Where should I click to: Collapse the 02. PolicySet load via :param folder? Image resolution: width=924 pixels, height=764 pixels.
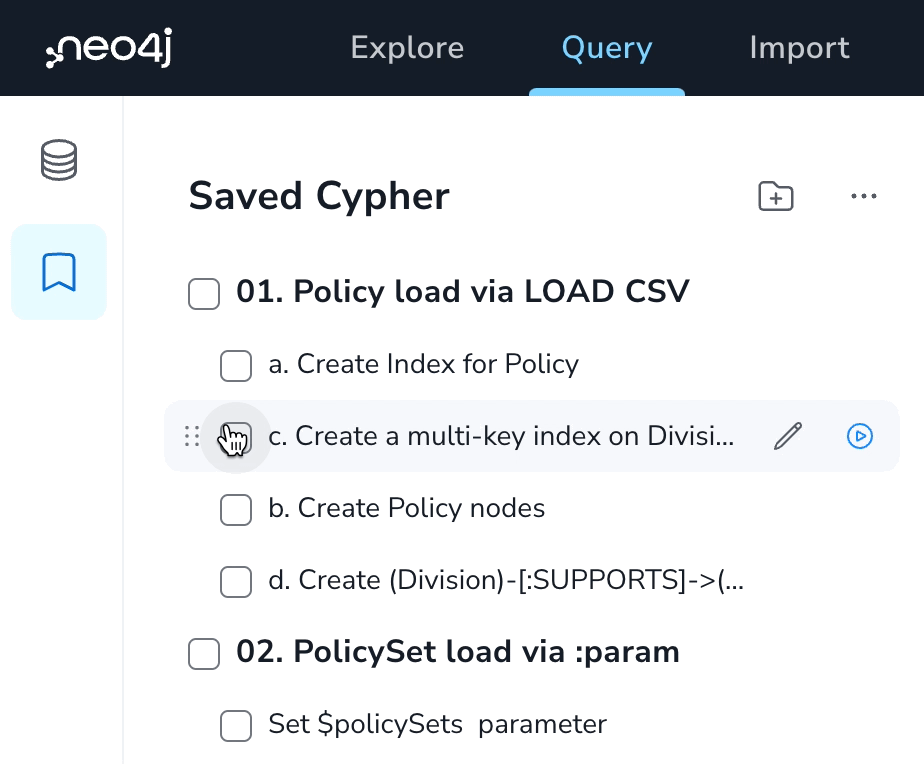click(458, 652)
